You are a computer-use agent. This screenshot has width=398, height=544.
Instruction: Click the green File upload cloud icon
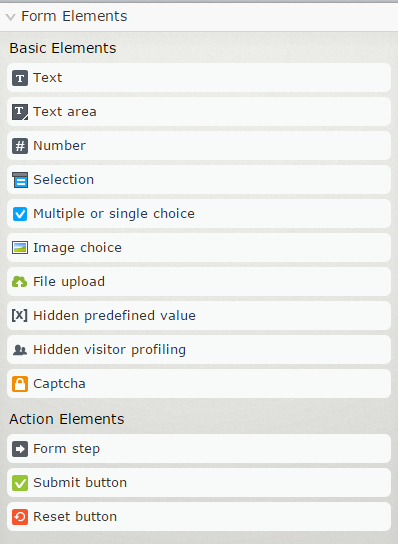(x=19, y=282)
